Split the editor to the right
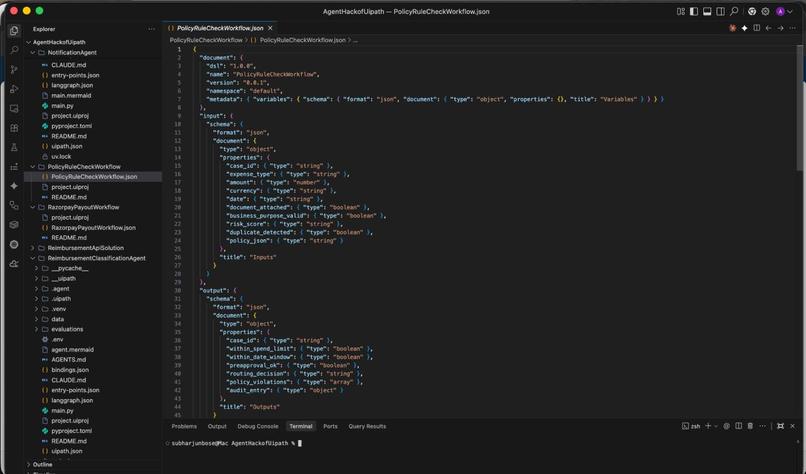Viewport: 806px width, 474px height. (756, 28)
